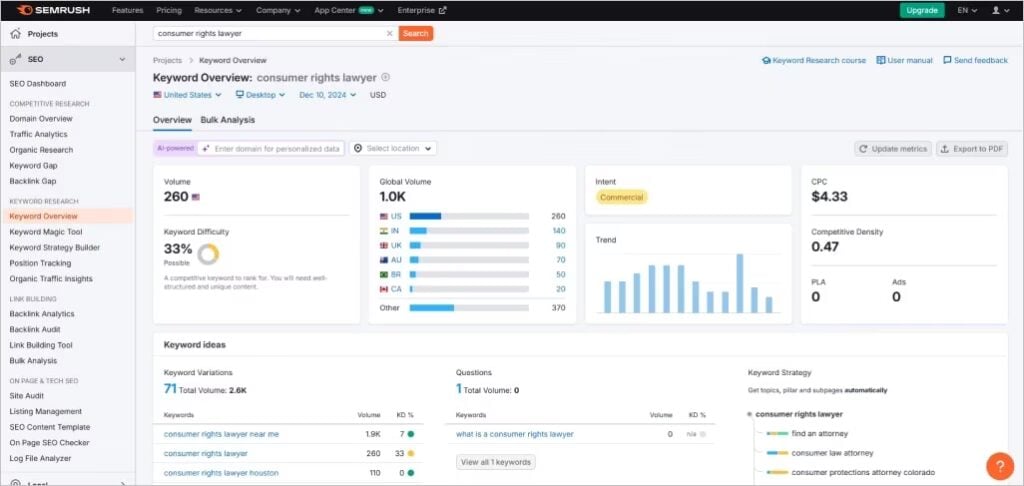This screenshot has height=486, width=1024.
Task: Open the United States country dropdown
Action: [187, 95]
